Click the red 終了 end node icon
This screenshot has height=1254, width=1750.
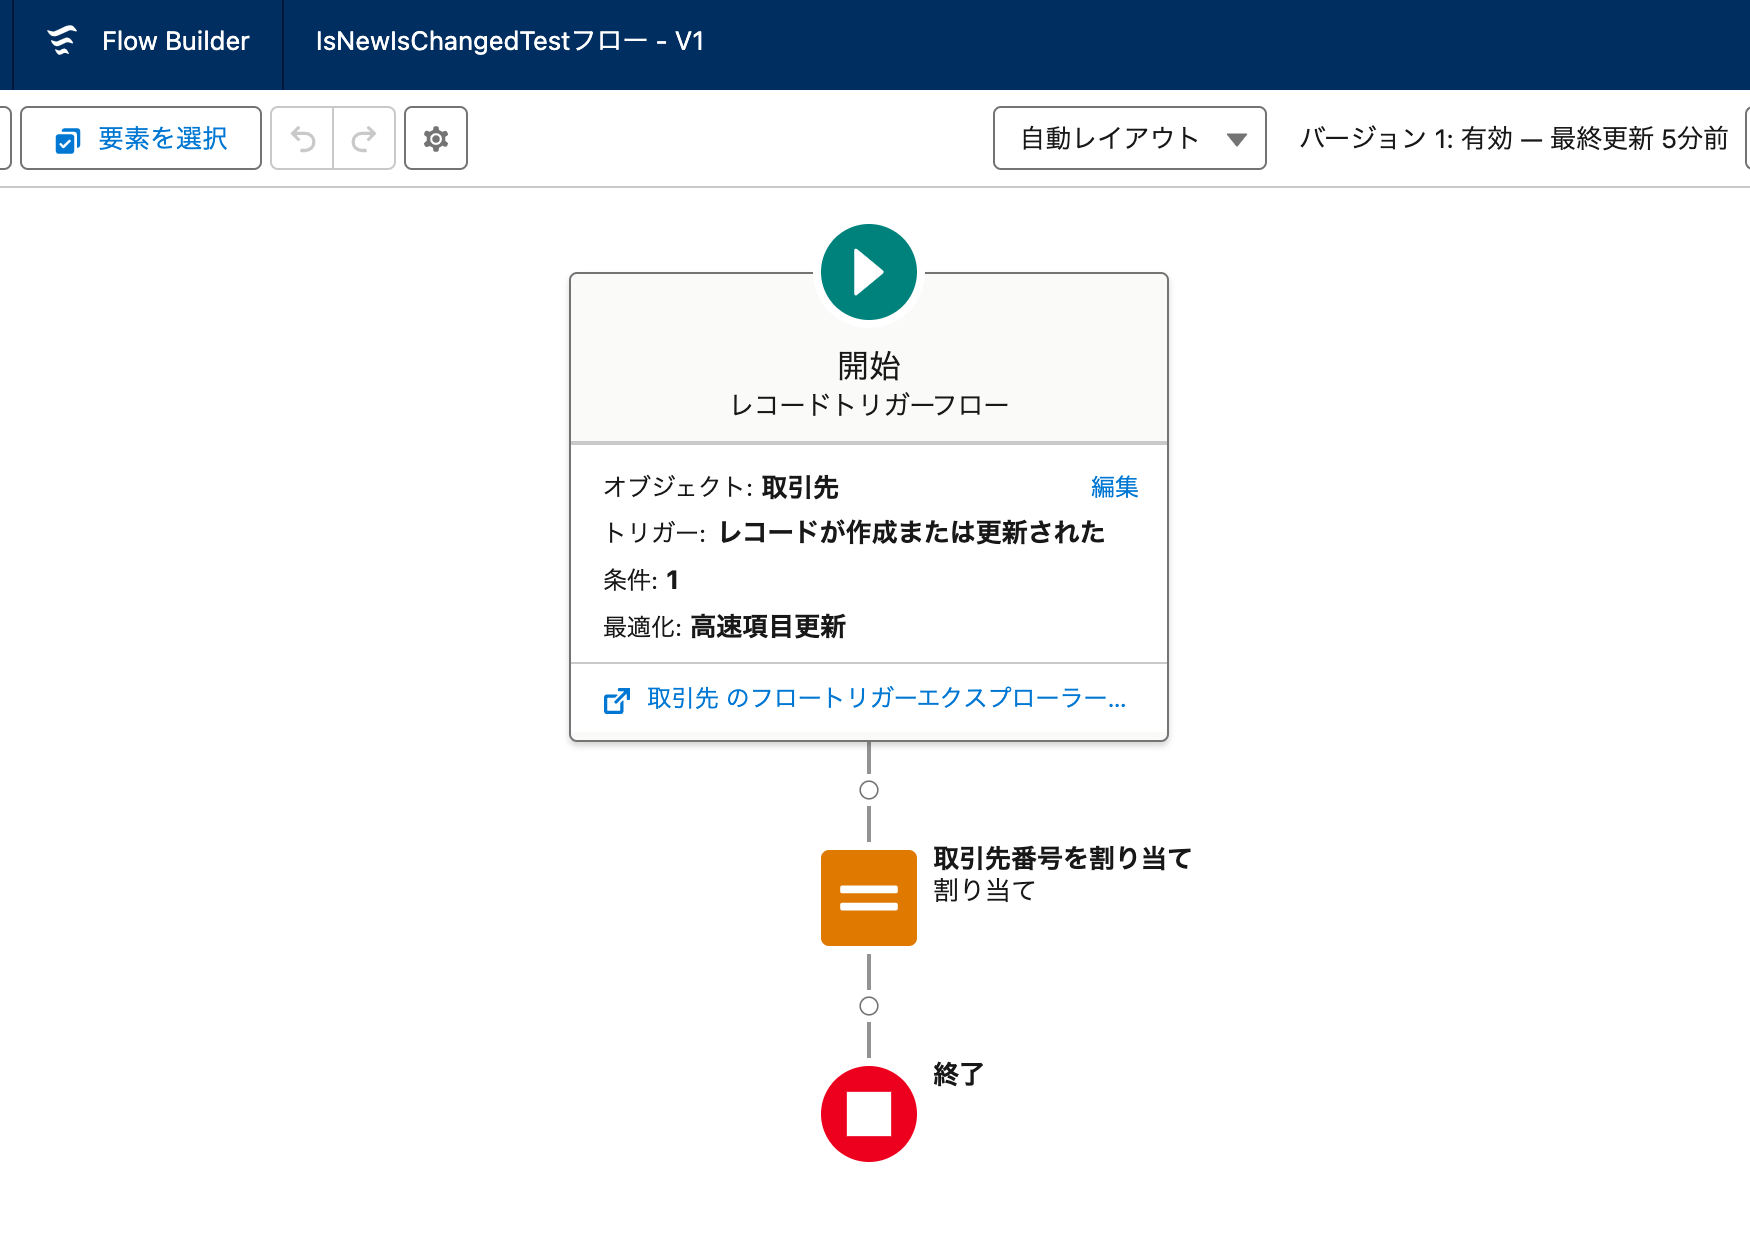pyautogui.click(x=868, y=1113)
